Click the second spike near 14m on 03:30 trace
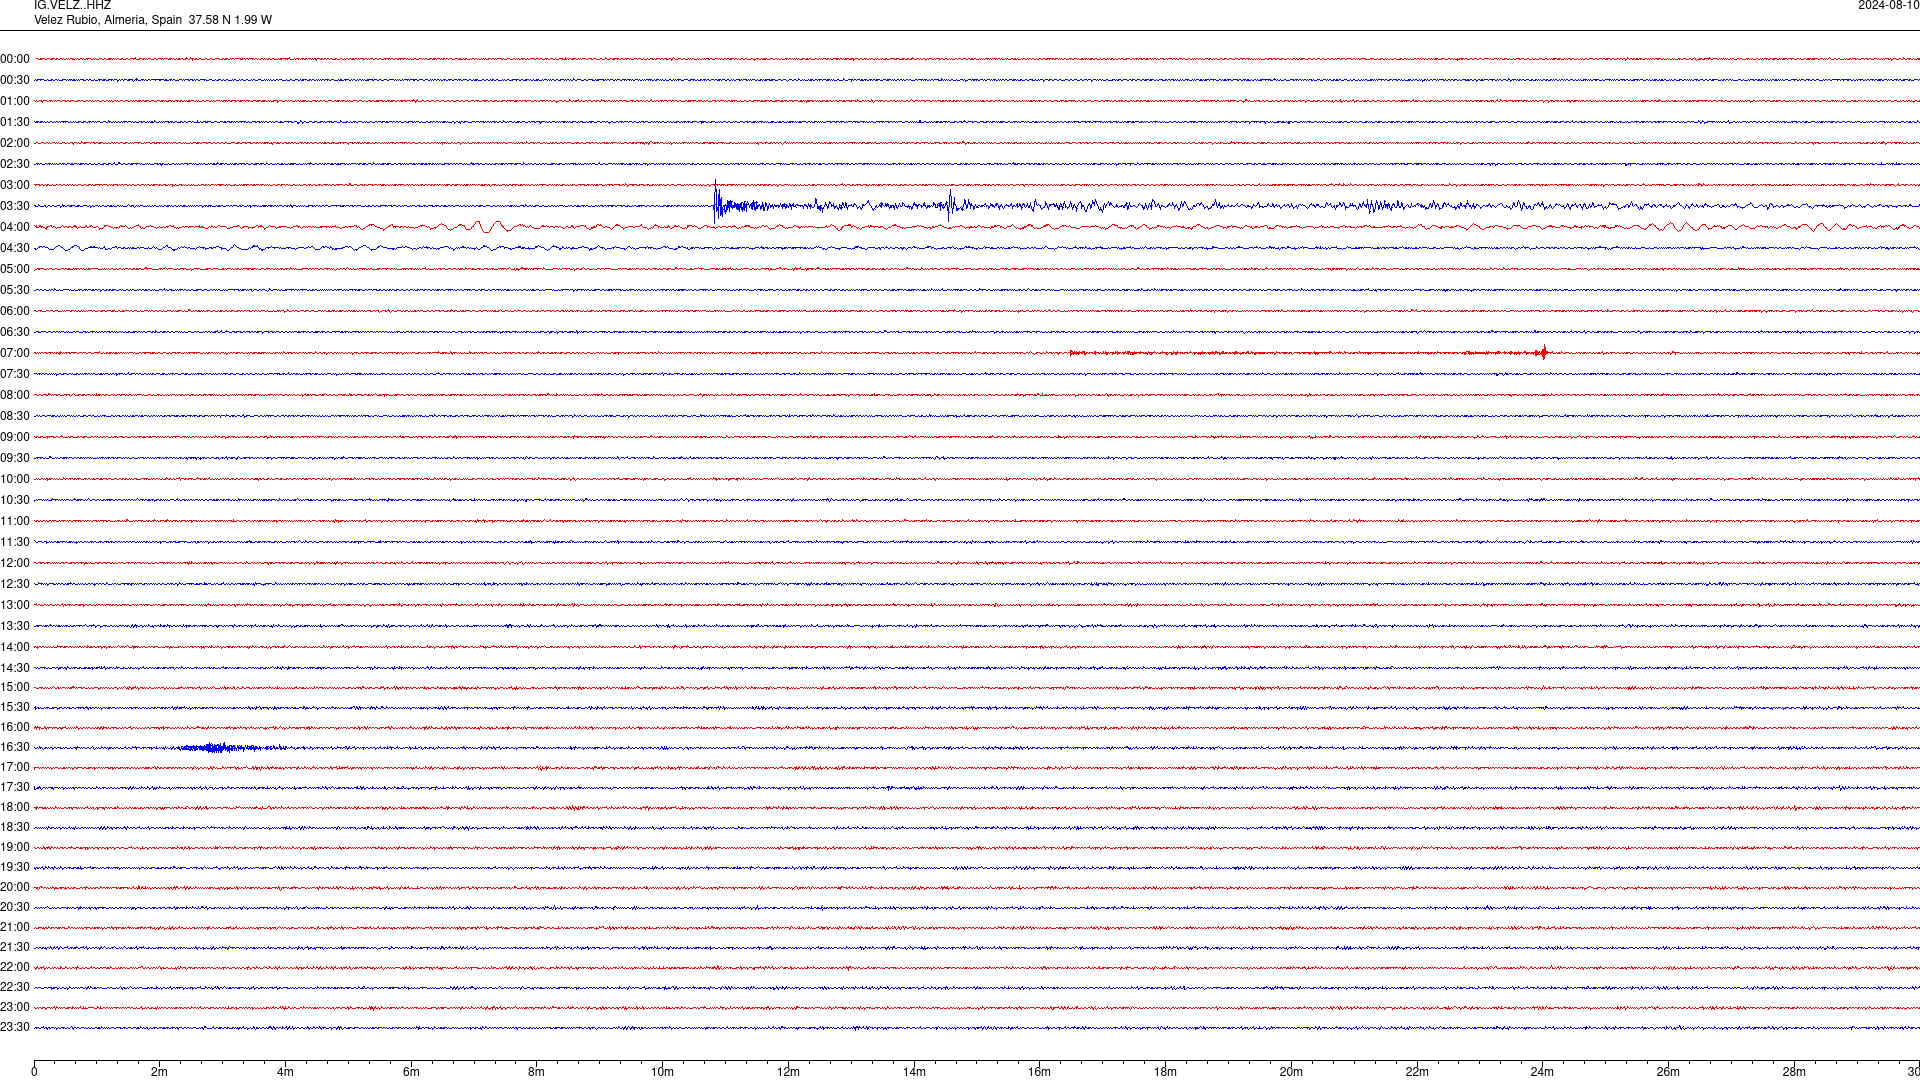1920x1080 pixels. pos(950,205)
